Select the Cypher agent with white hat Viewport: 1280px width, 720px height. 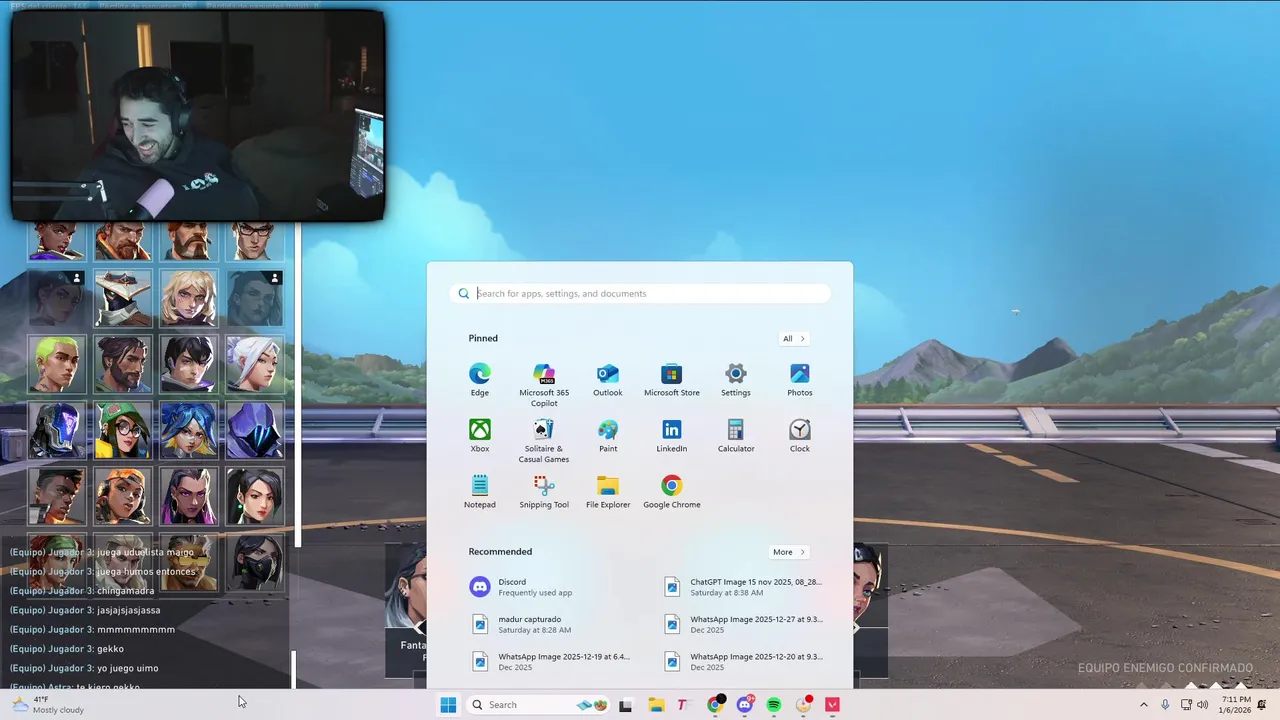pyautogui.click(x=123, y=298)
